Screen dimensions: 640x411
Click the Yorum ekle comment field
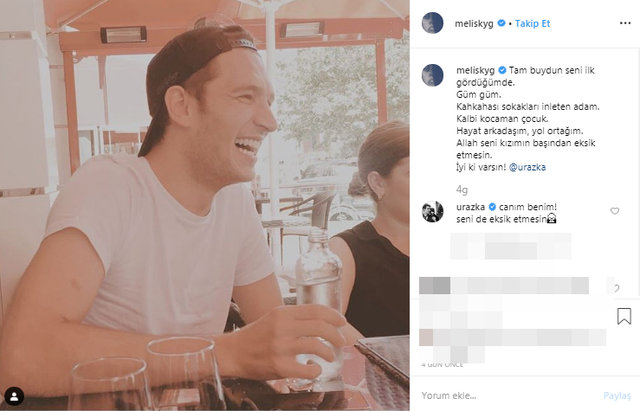(x=508, y=395)
